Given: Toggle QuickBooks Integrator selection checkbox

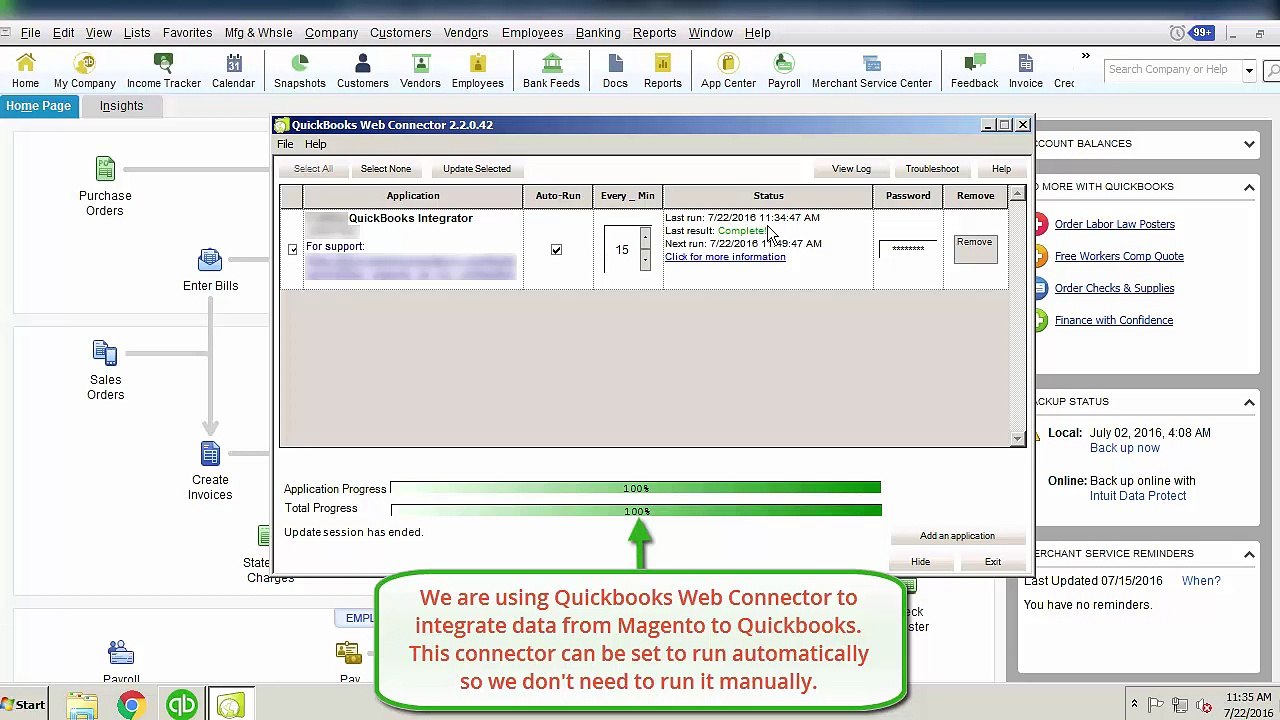Looking at the screenshot, I should click(x=292, y=249).
